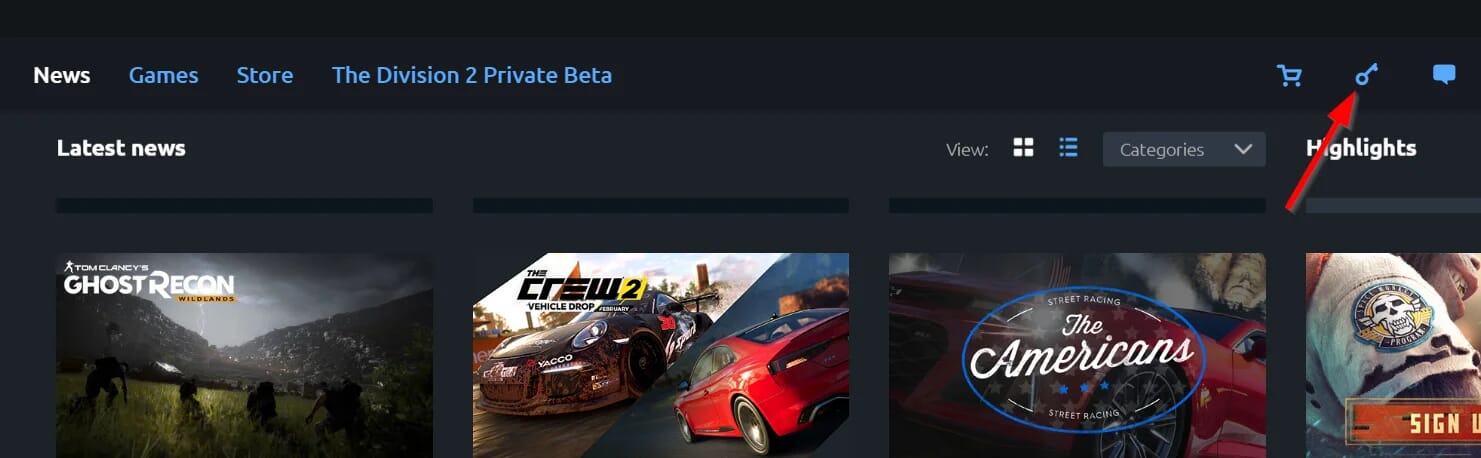Click the Highlights section heading
The image size is (1481, 458).
(1361, 148)
